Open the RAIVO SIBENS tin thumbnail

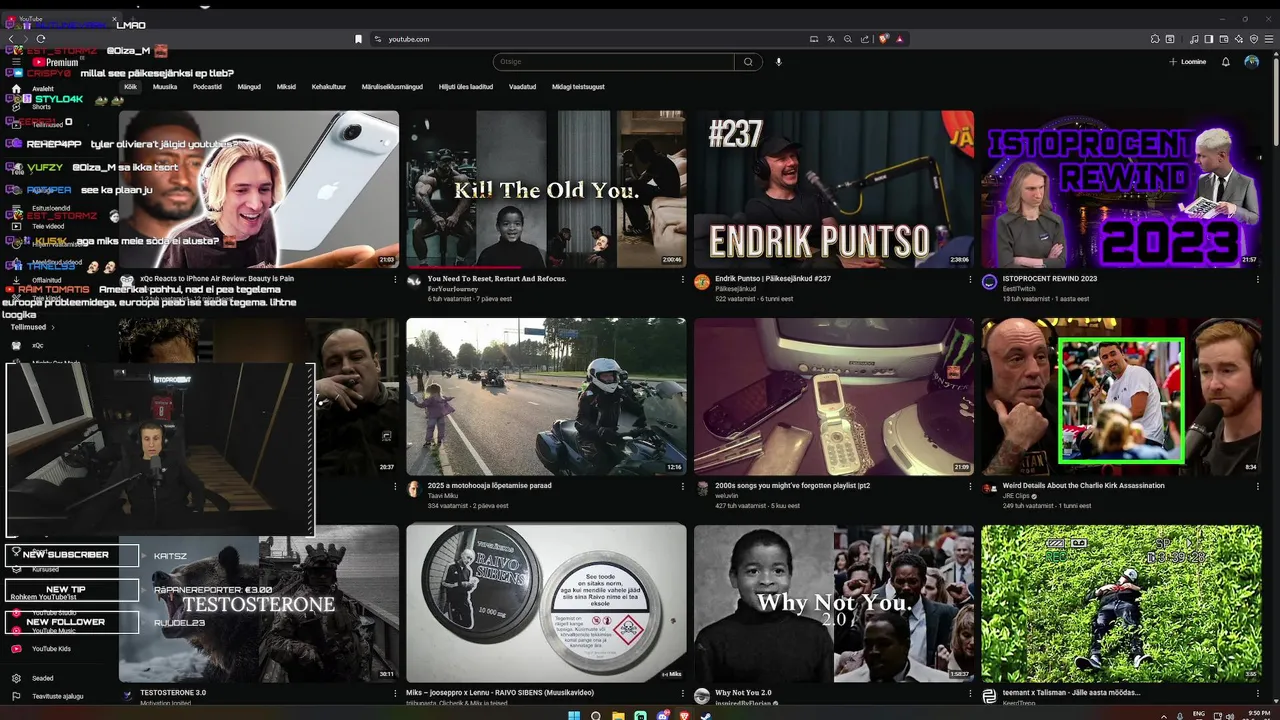546,604
